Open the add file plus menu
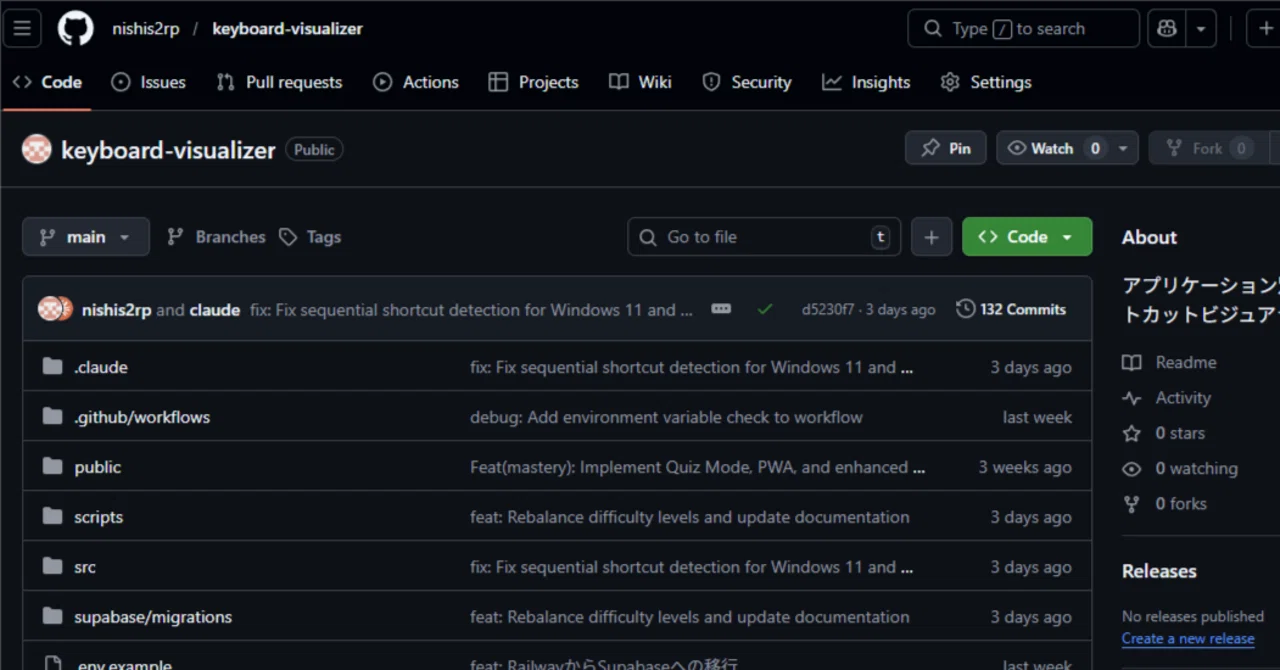The image size is (1280, 670). [x=931, y=237]
